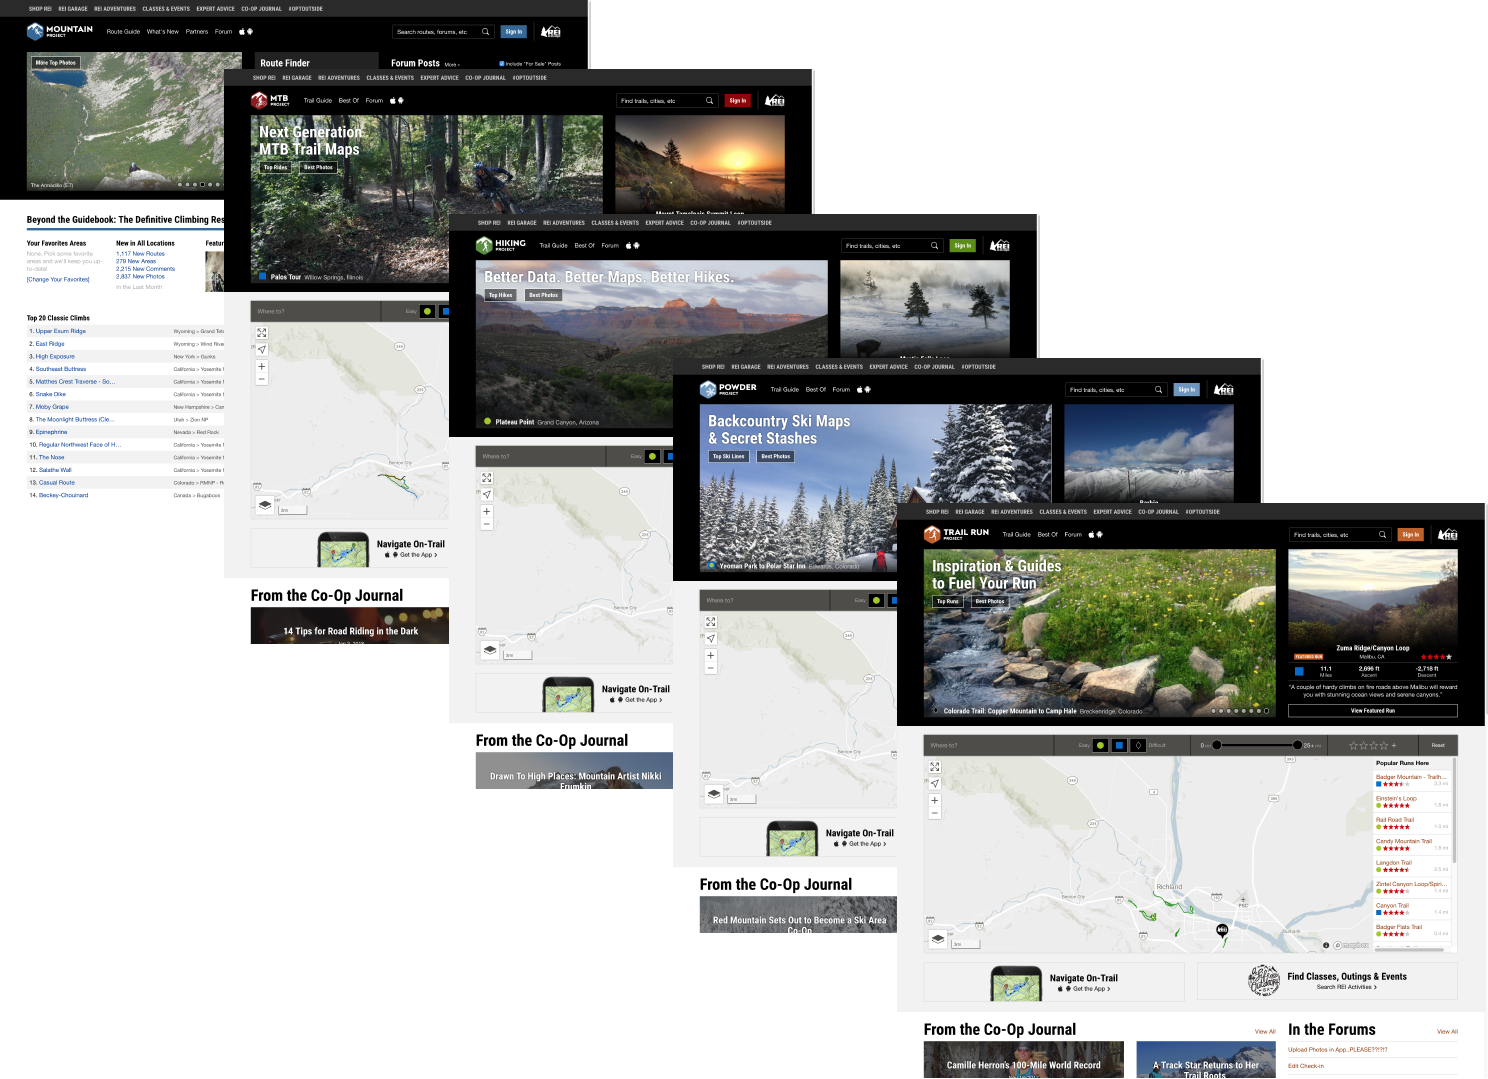
Task: Open the map layers button on Trail Run map
Action: click(937, 939)
